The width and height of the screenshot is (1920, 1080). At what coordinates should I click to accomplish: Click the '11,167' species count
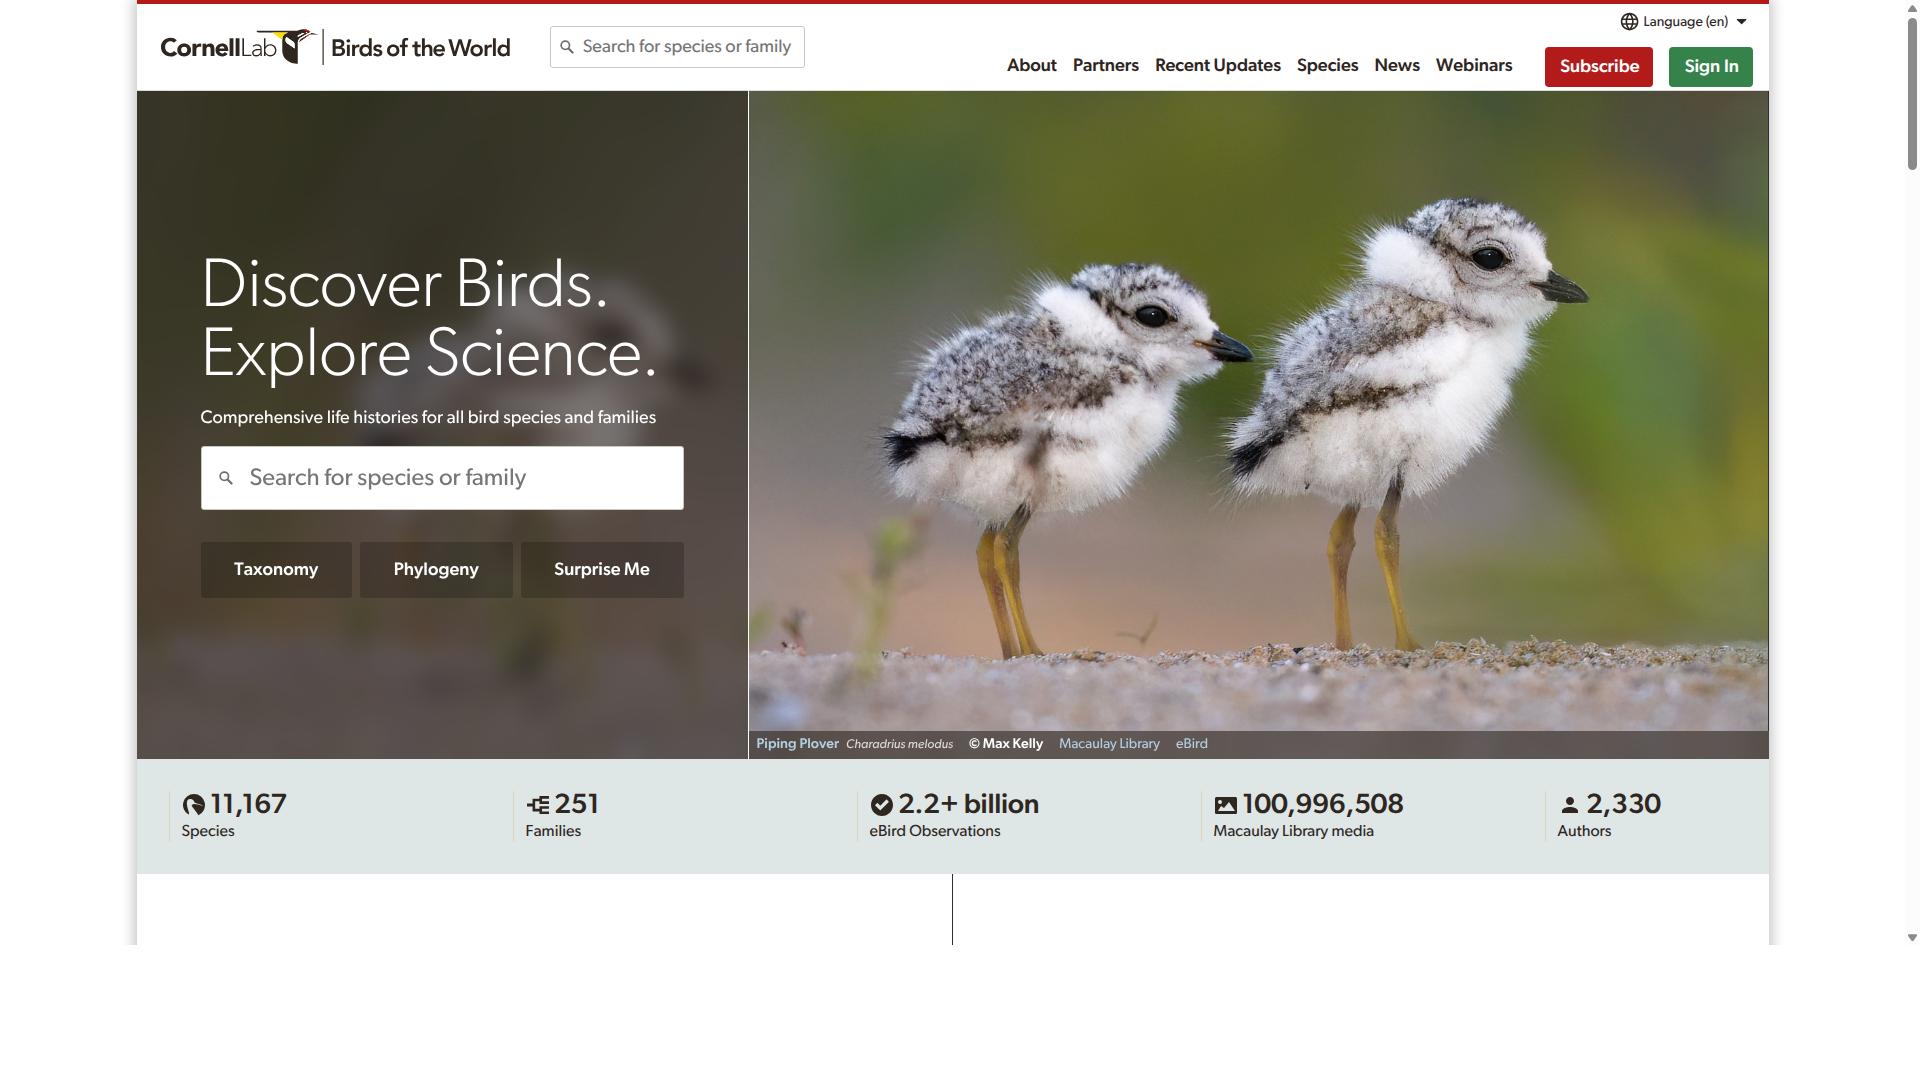click(248, 804)
